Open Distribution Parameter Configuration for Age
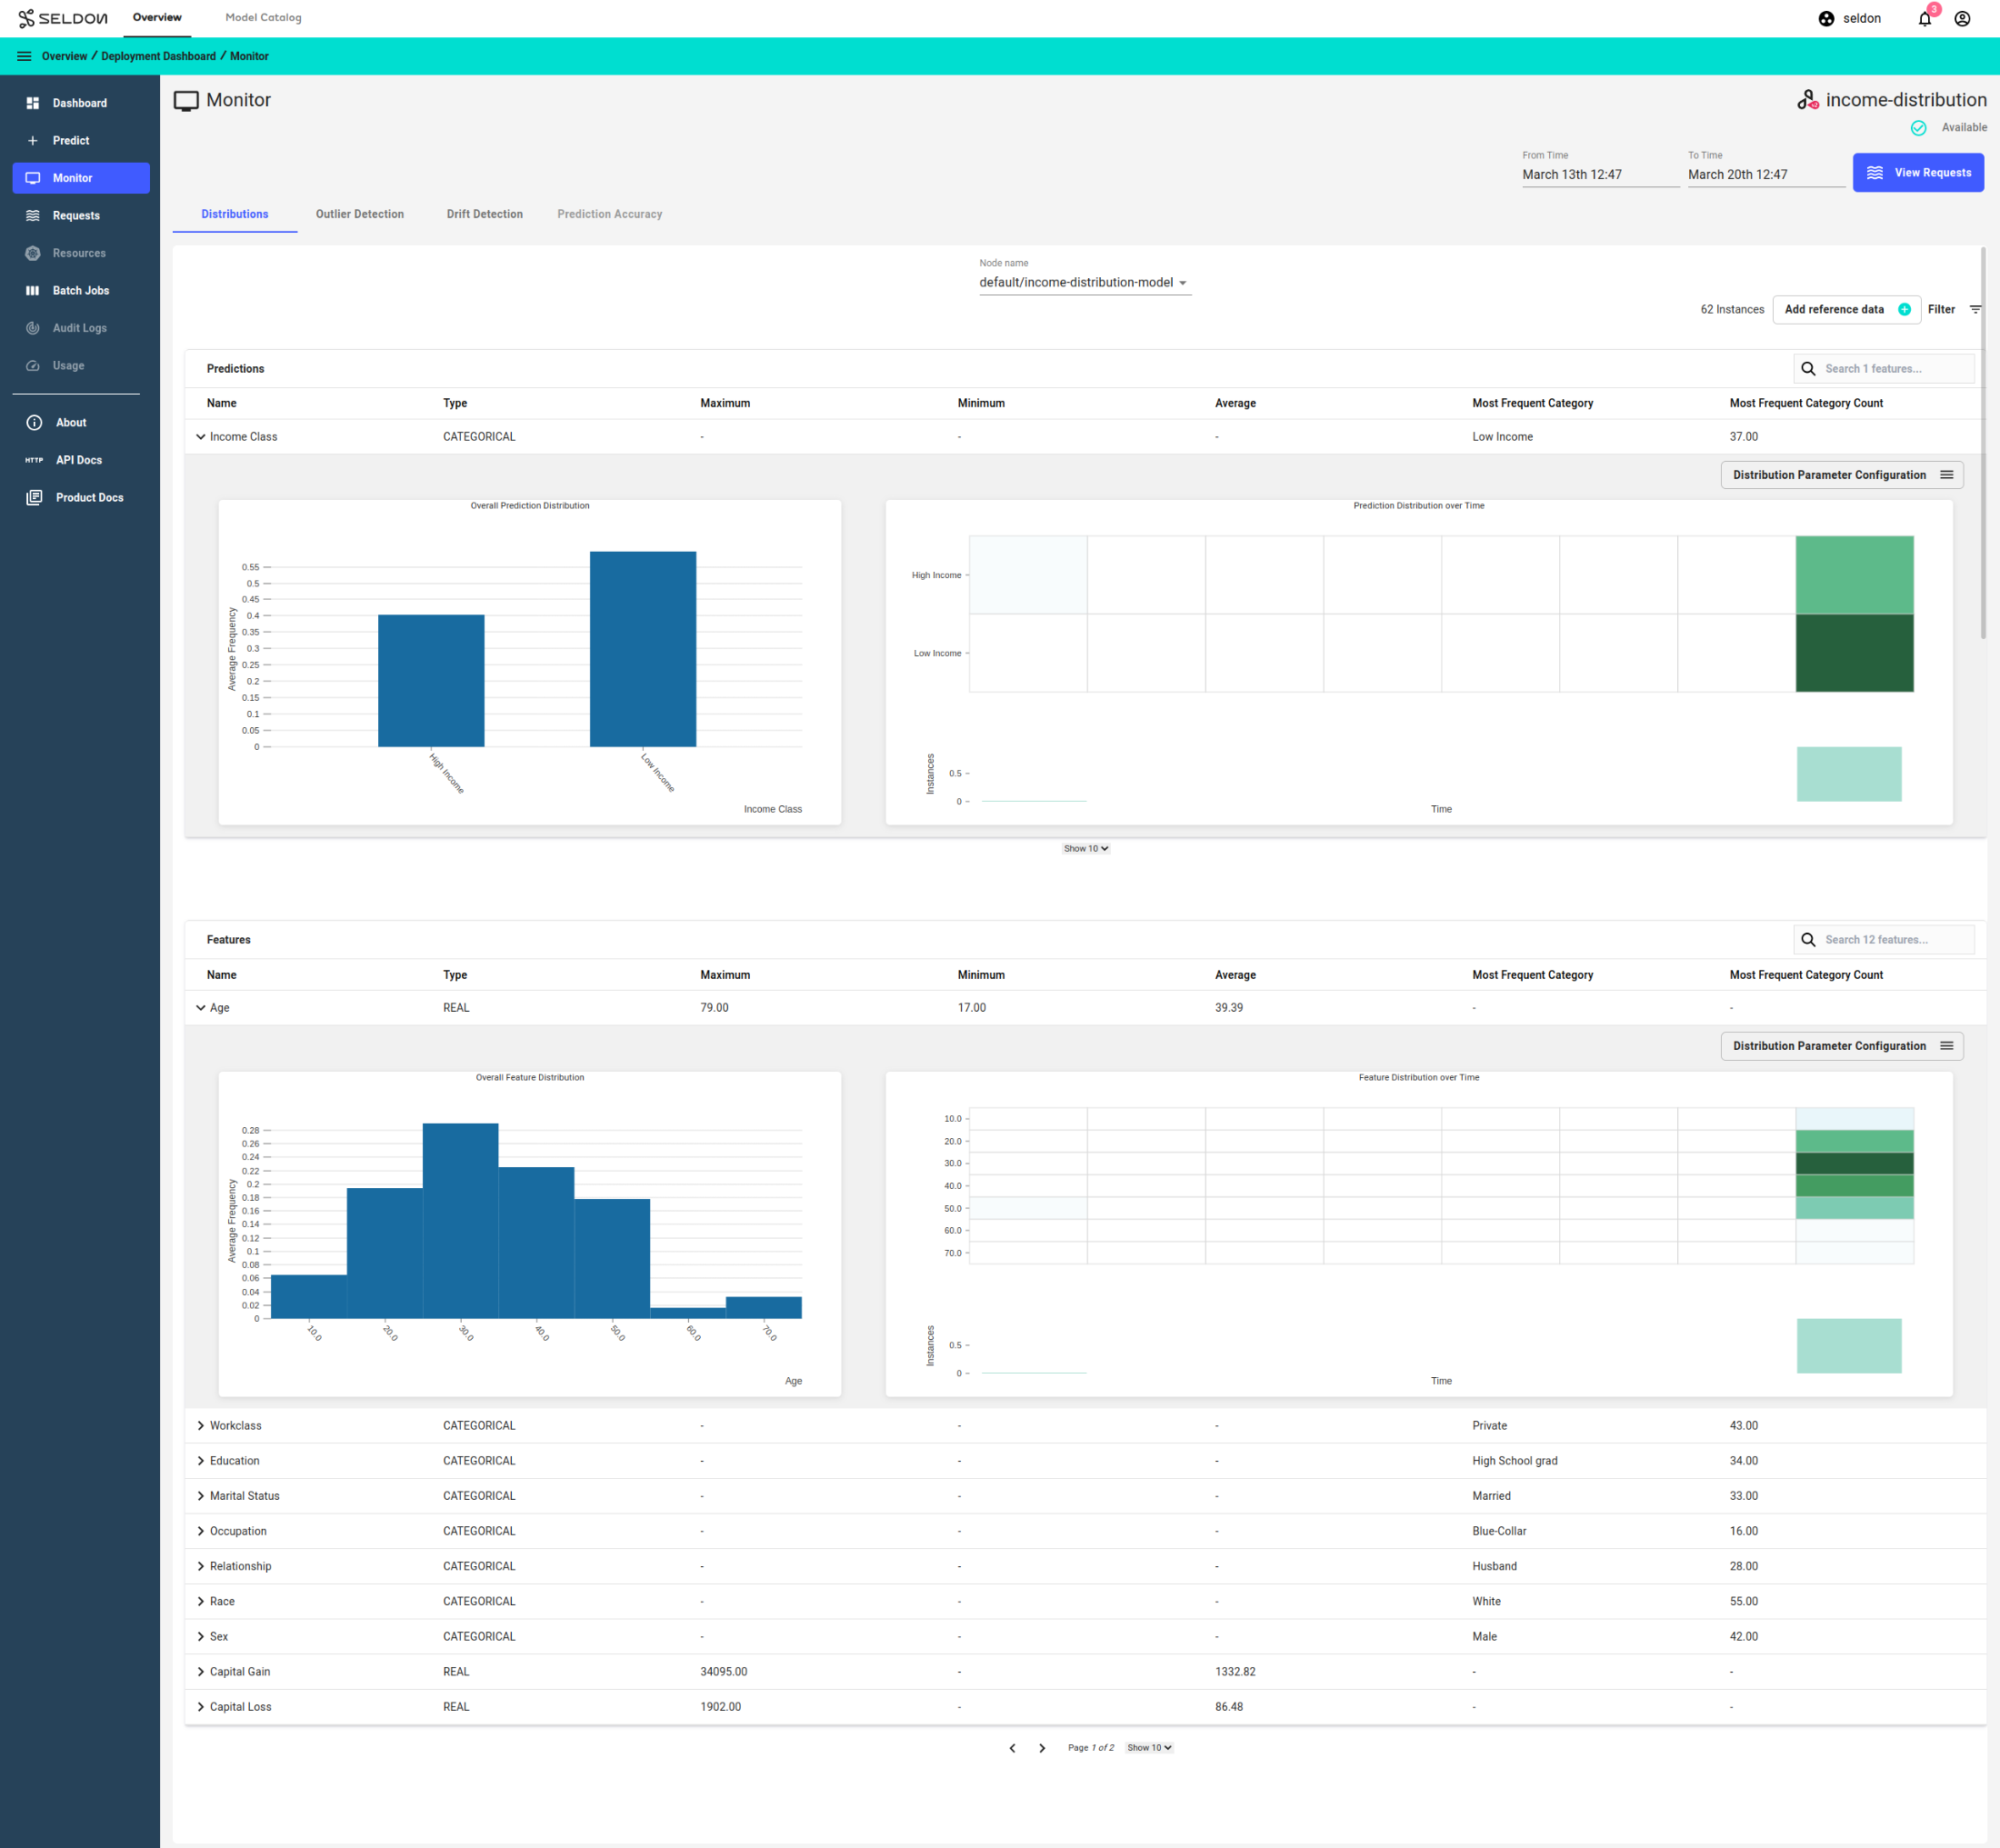 pyautogui.click(x=1842, y=1046)
